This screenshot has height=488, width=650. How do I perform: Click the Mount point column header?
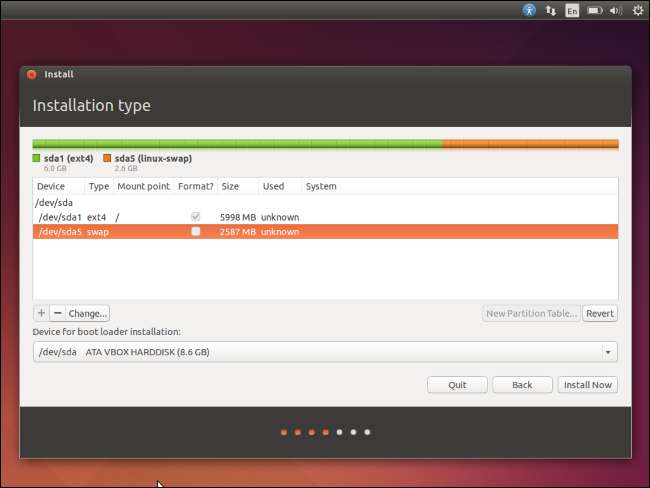(143, 187)
